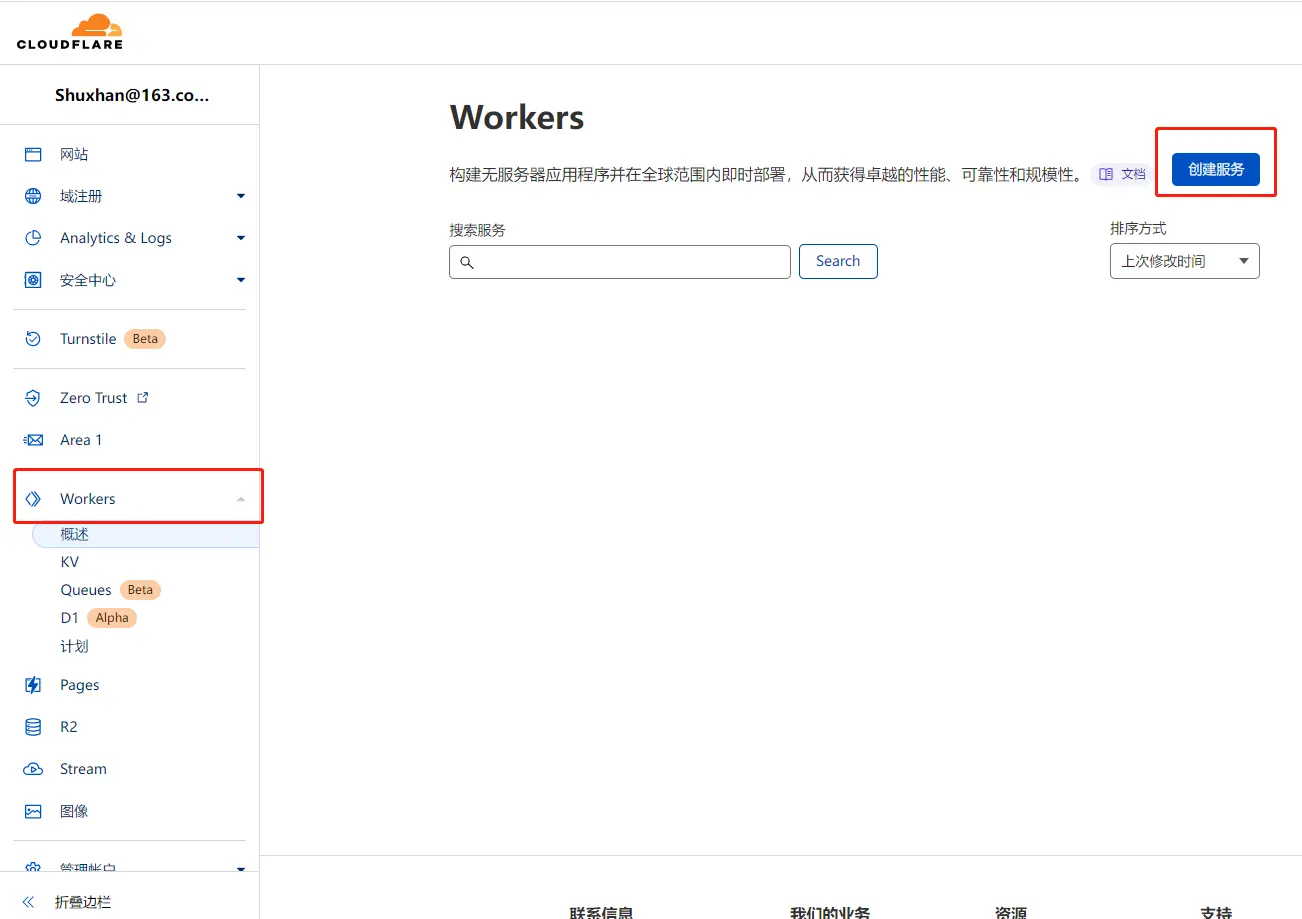Click the Analytics & Logs chart icon

click(x=33, y=238)
